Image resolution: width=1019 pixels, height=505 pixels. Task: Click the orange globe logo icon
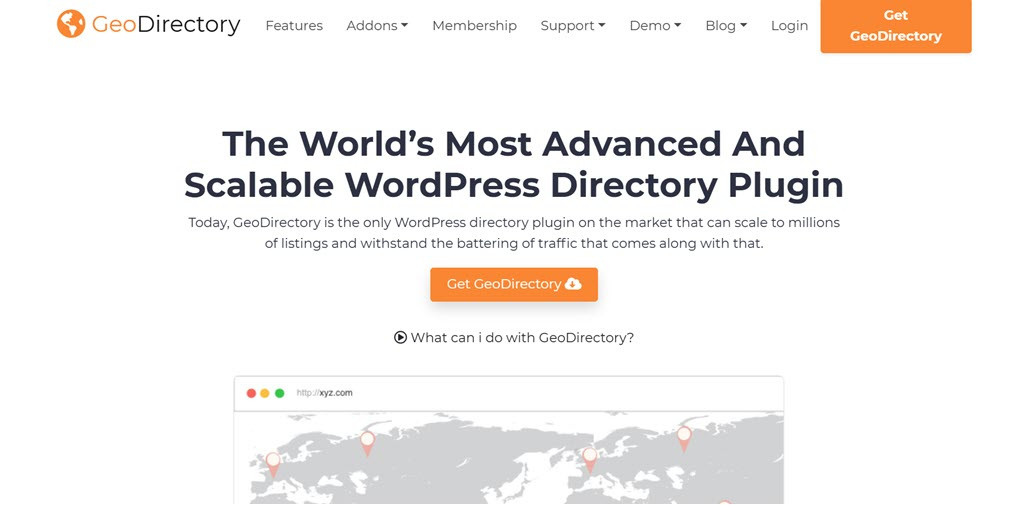(x=71, y=24)
